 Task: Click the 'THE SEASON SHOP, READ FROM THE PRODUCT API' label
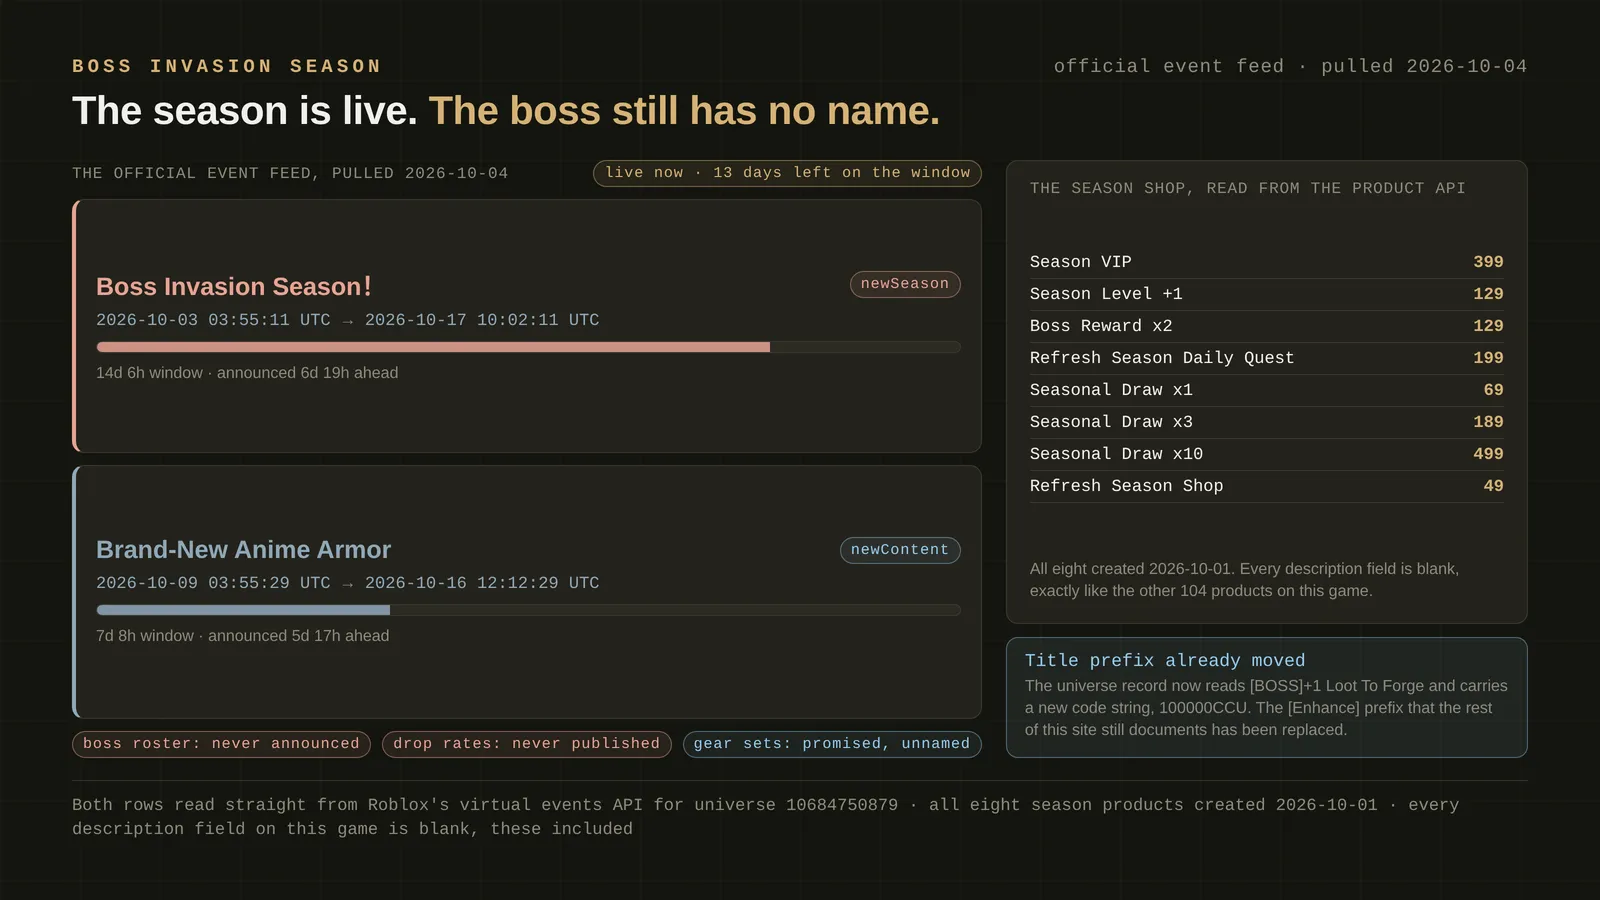tap(1248, 188)
